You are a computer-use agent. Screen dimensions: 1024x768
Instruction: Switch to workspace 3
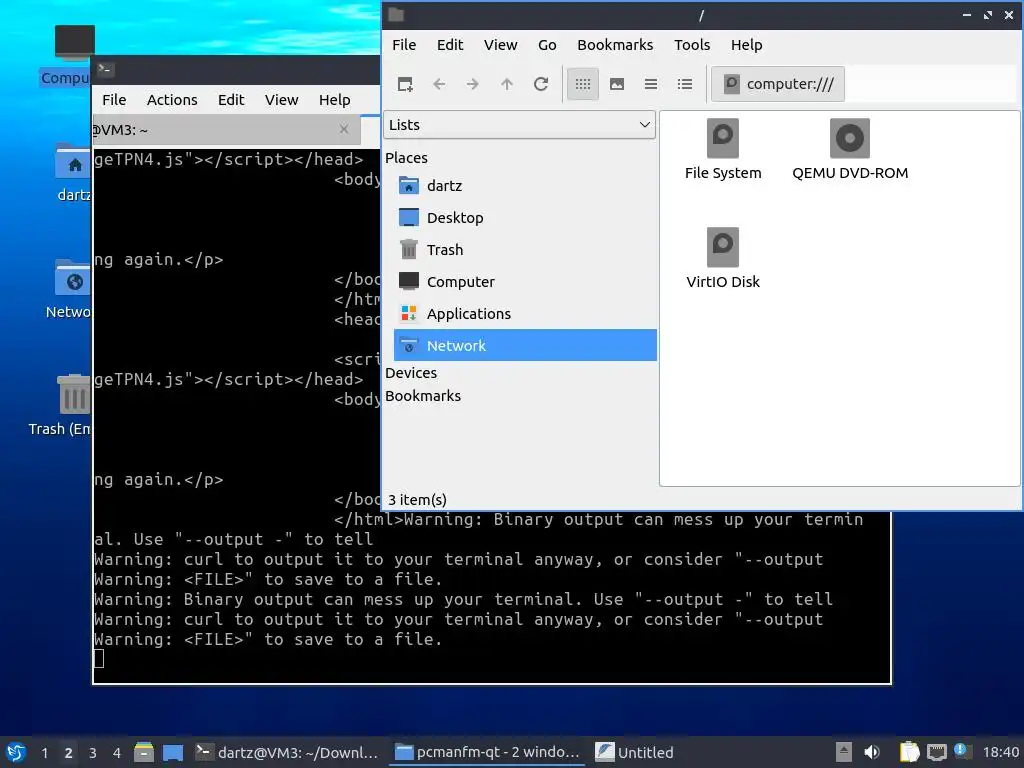[93, 753]
